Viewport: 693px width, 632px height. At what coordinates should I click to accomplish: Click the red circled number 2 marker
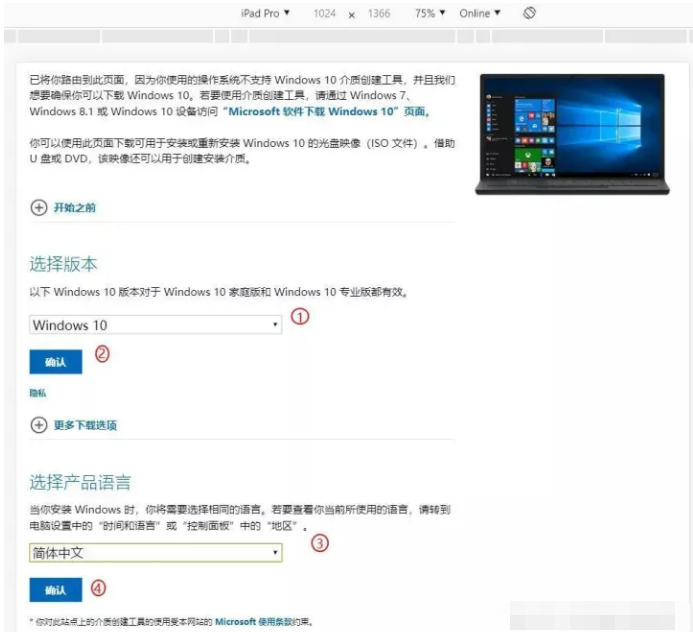tap(101, 353)
